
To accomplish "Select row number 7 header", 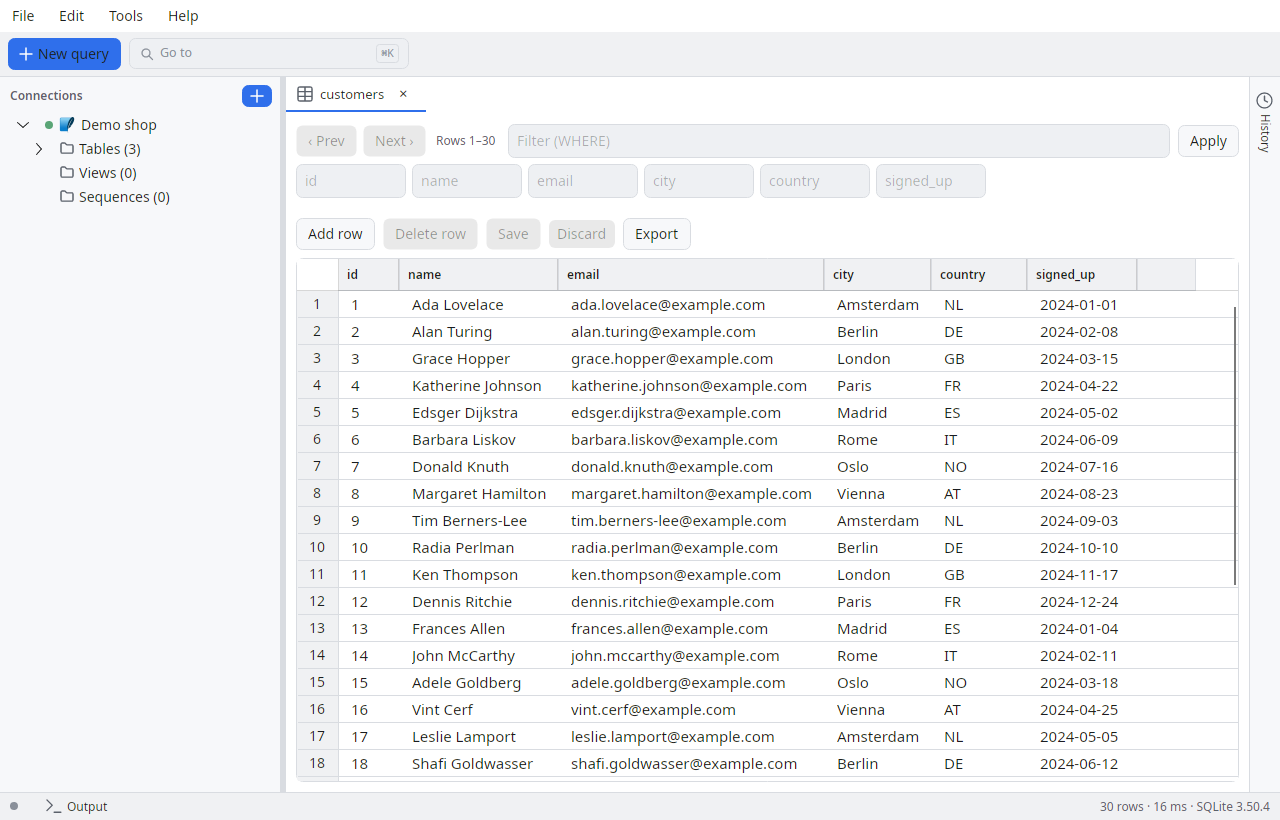I will click(x=317, y=466).
